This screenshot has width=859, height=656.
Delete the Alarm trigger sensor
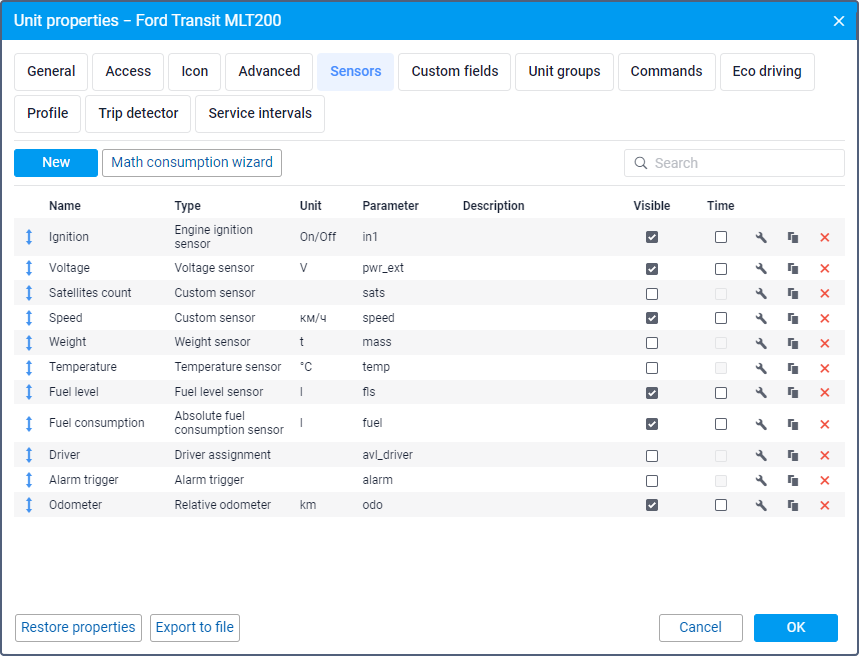coord(824,481)
